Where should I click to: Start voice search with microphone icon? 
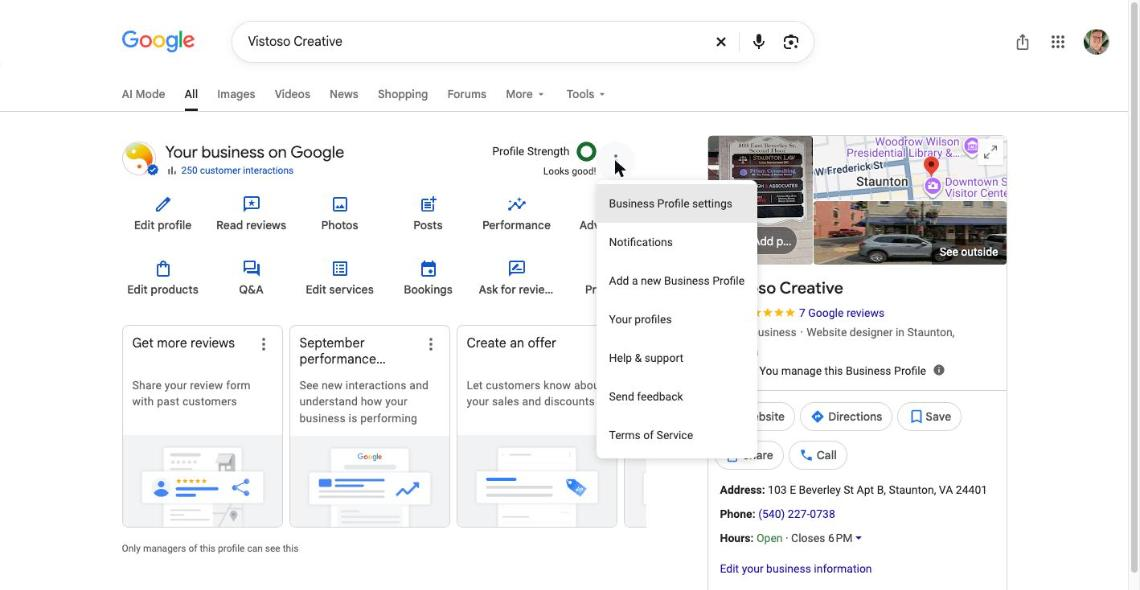758,41
